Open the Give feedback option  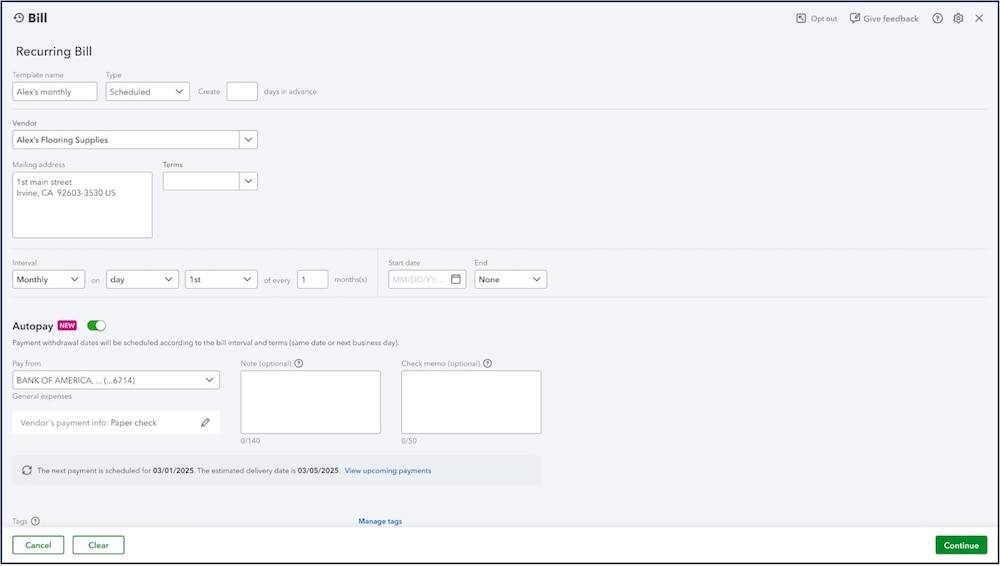(x=884, y=19)
